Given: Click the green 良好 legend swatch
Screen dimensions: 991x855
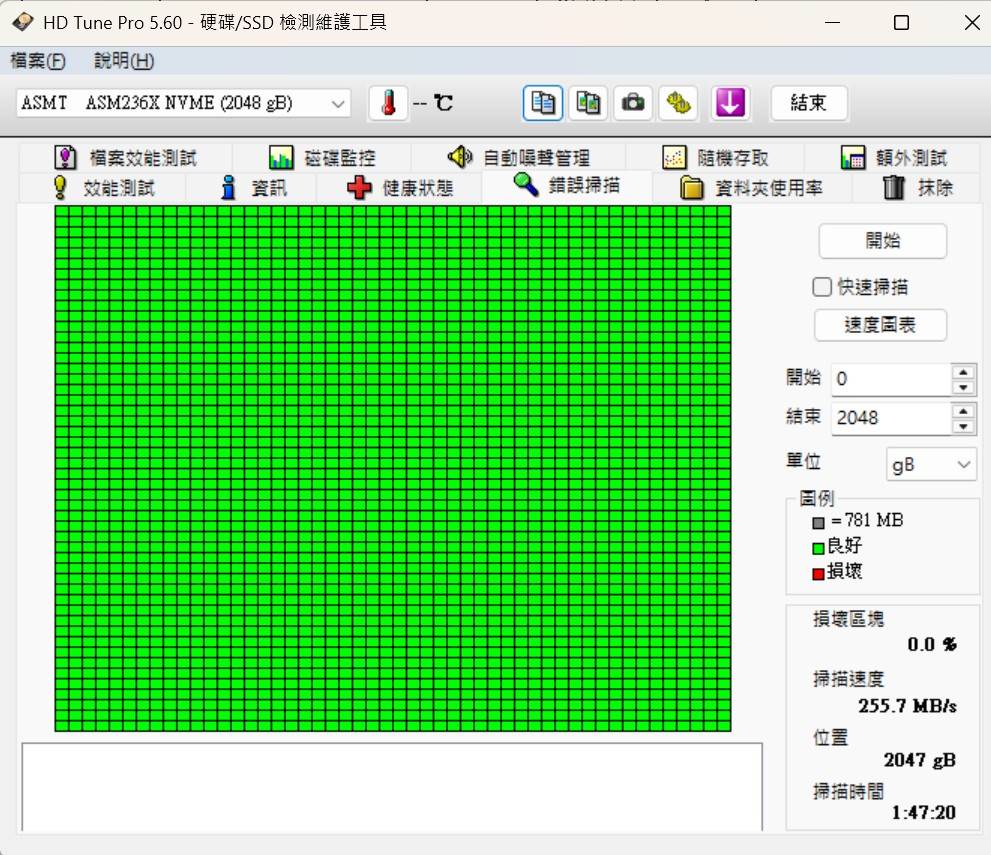Looking at the screenshot, I should [x=818, y=548].
